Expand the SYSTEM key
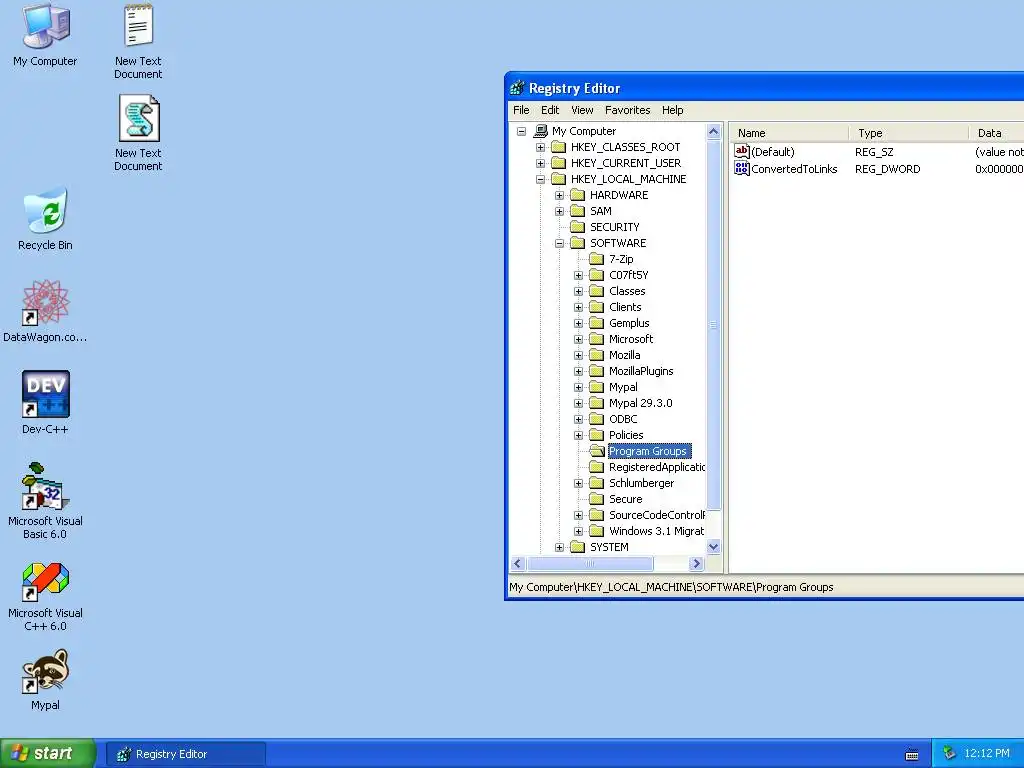Viewport: 1024px width, 768px height. [x=559, y=547]
